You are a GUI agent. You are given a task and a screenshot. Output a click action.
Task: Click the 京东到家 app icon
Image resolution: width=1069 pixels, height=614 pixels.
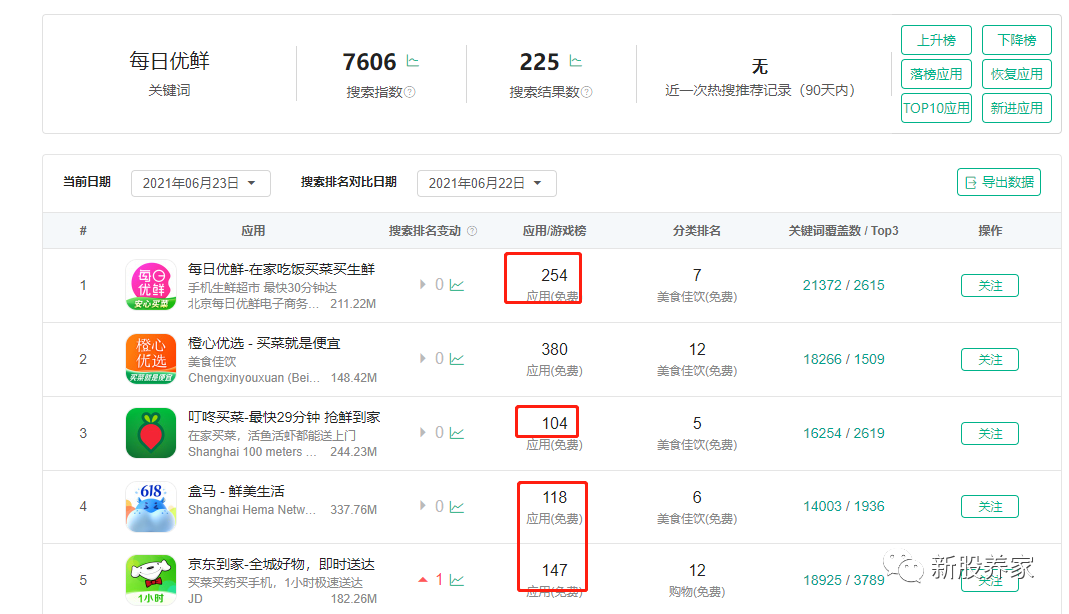click(151, 580)
